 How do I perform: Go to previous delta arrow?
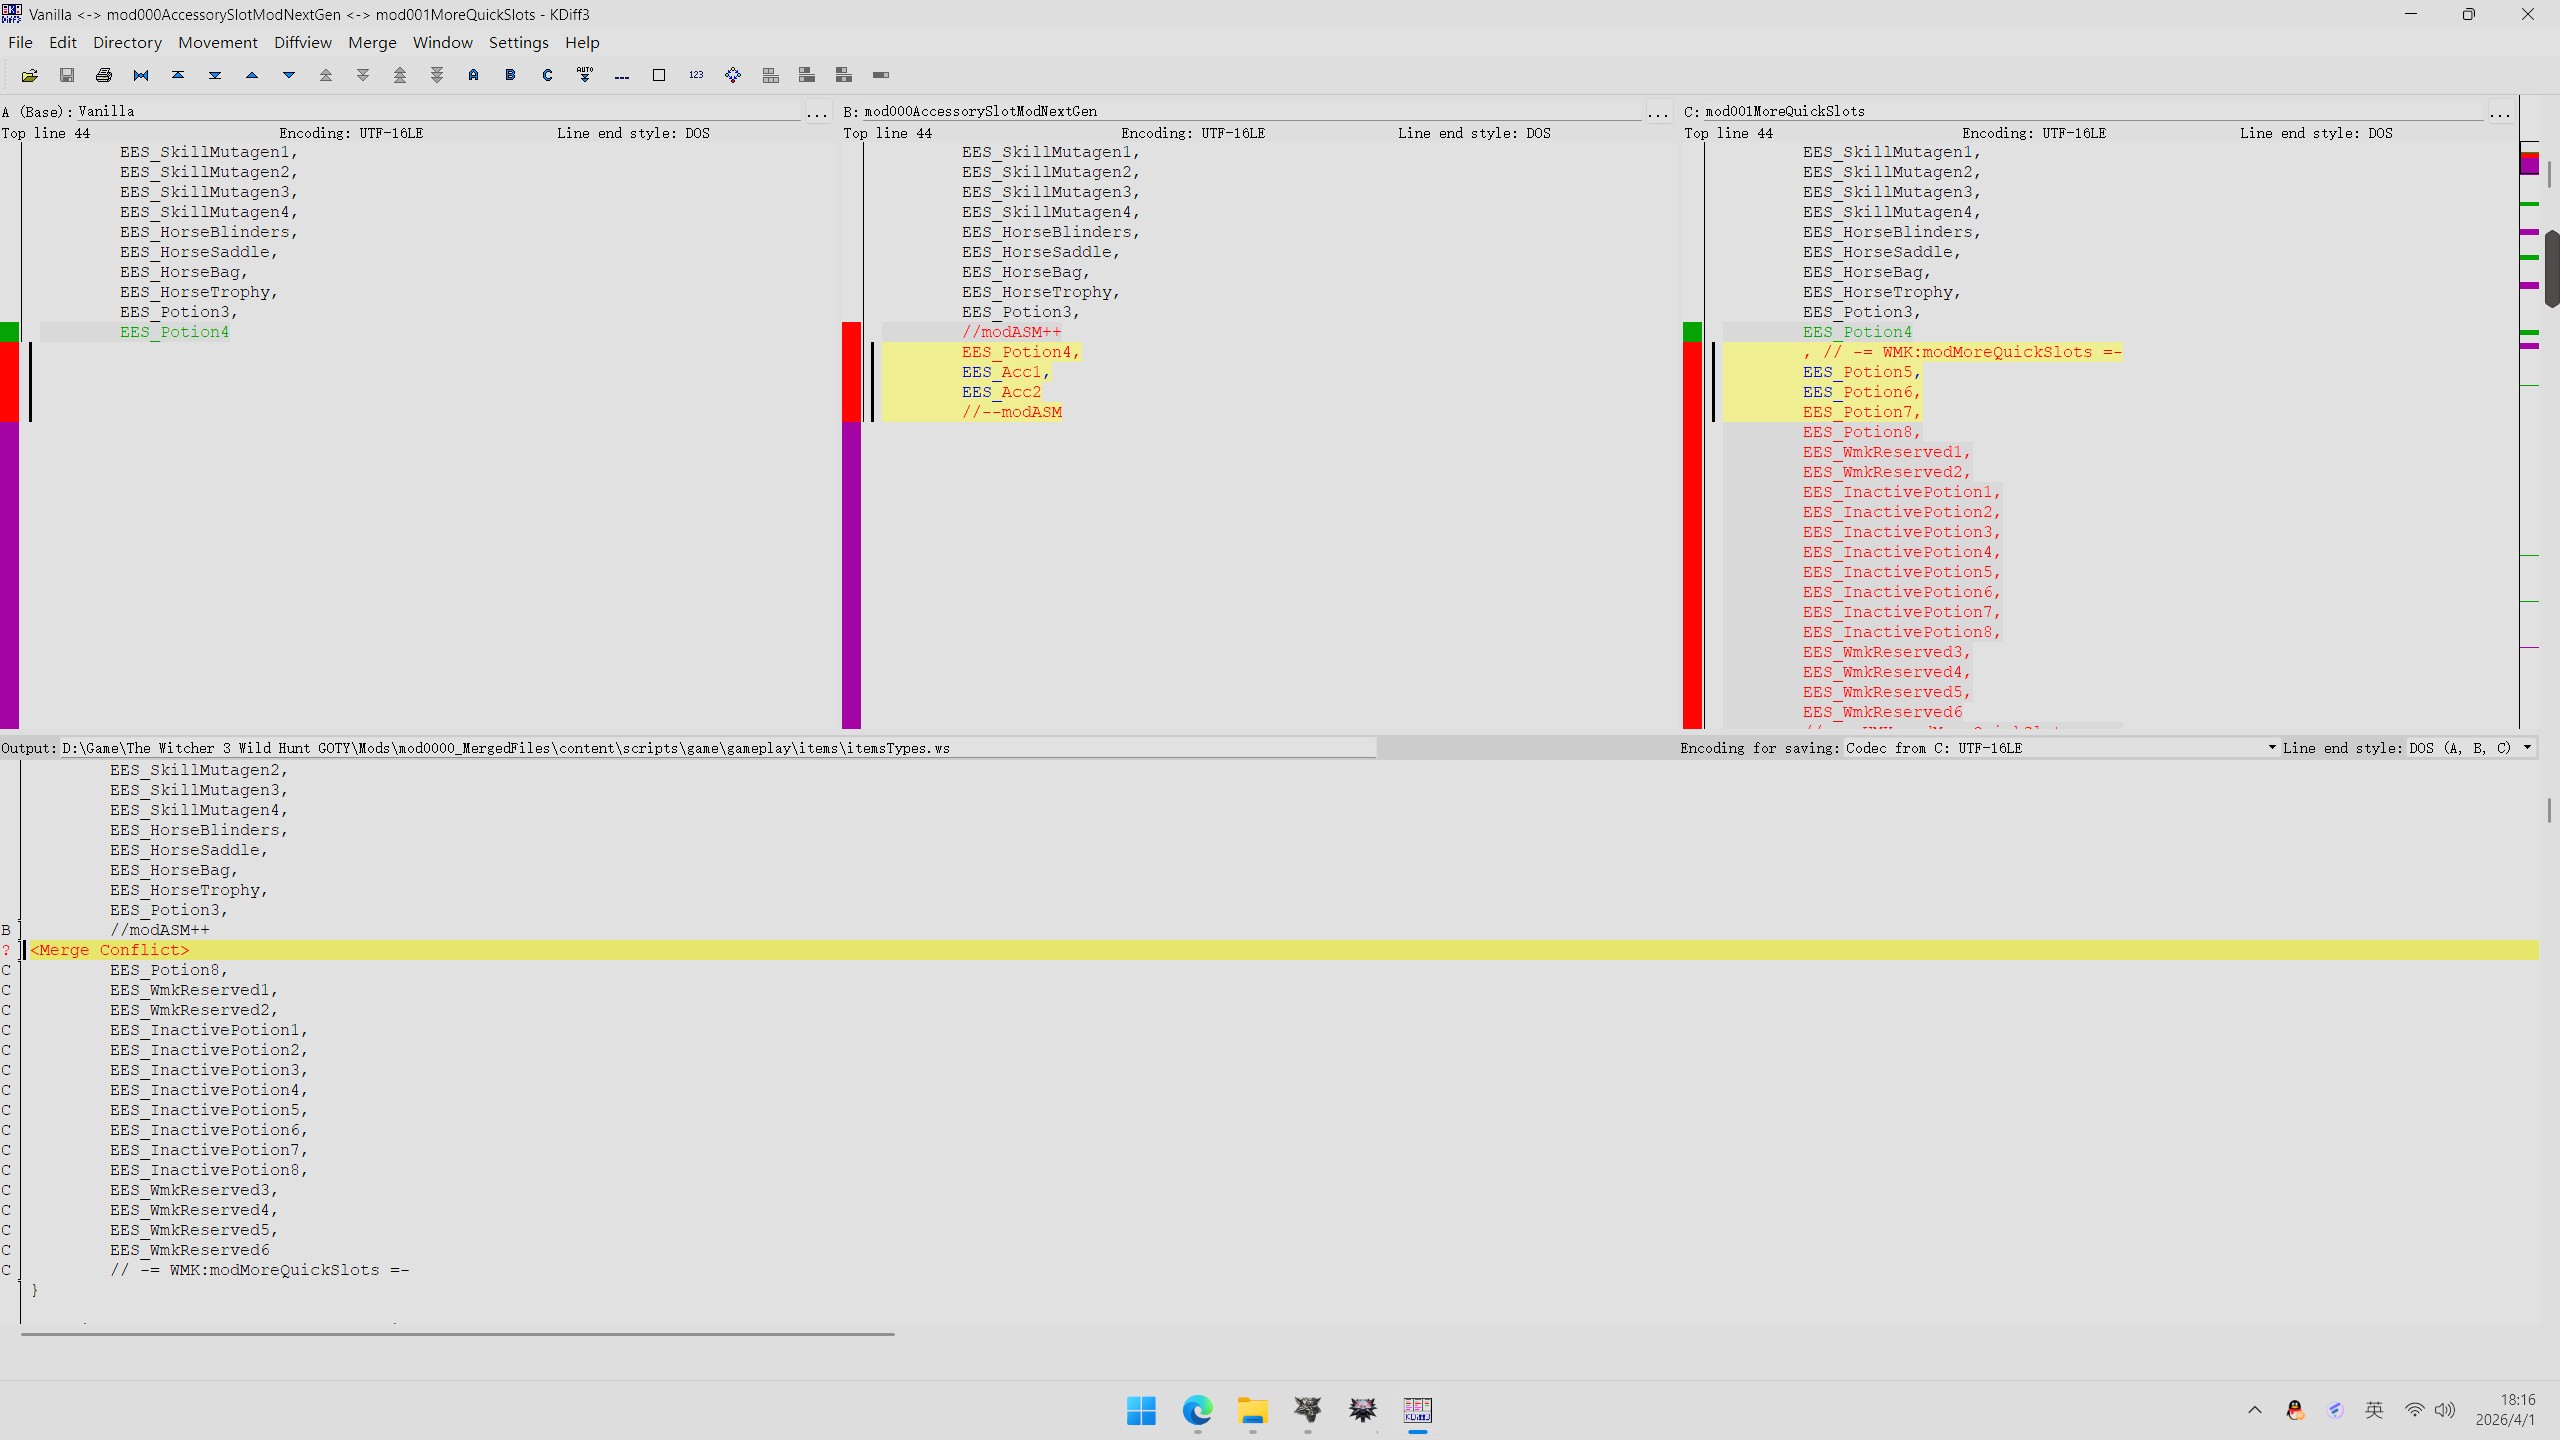pos(252,75)
